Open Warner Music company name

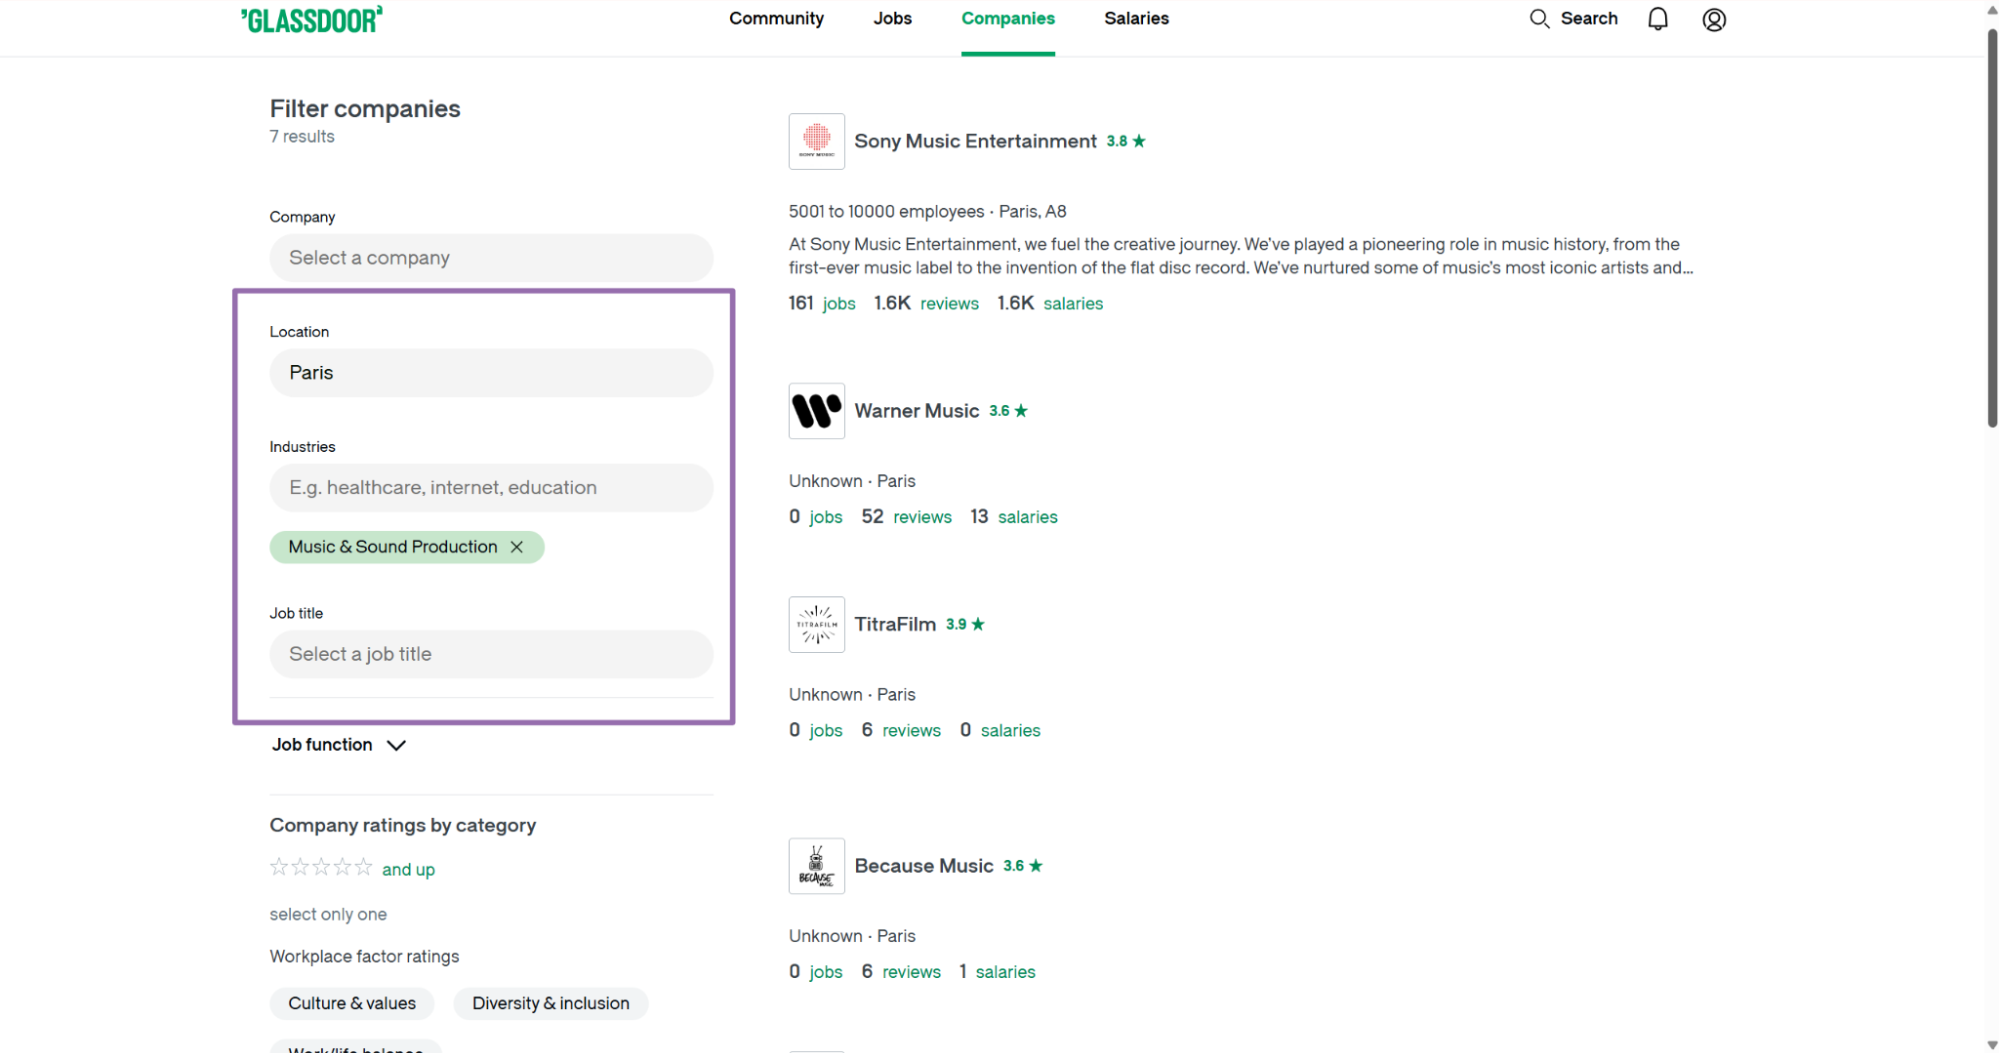coord(916,411)
